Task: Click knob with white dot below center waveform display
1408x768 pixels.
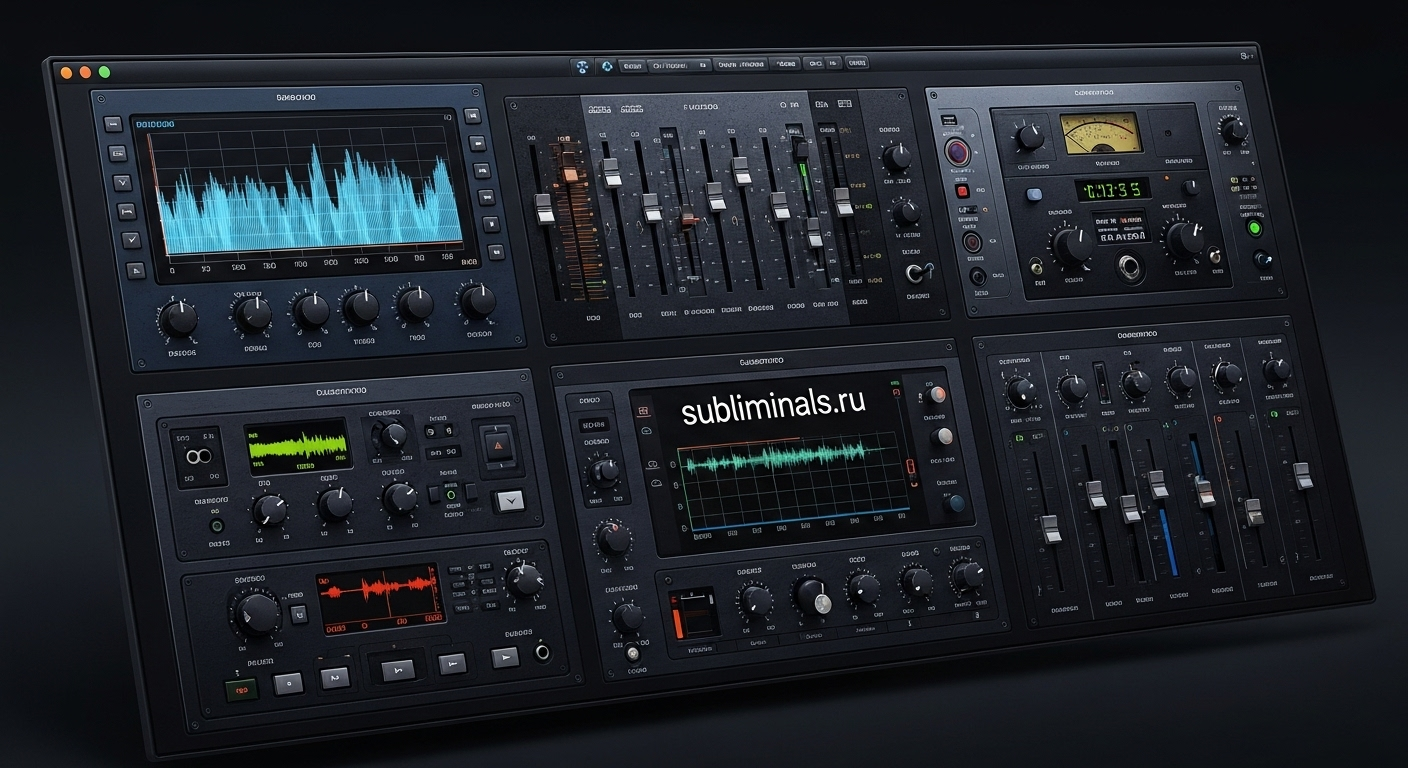Action: [x=812, y=598]
